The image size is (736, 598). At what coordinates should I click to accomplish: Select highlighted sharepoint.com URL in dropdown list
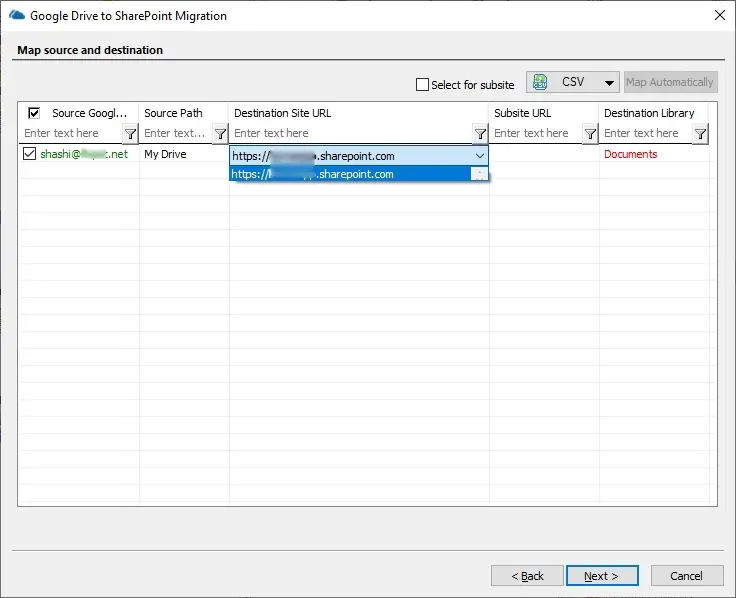[351, 174]
